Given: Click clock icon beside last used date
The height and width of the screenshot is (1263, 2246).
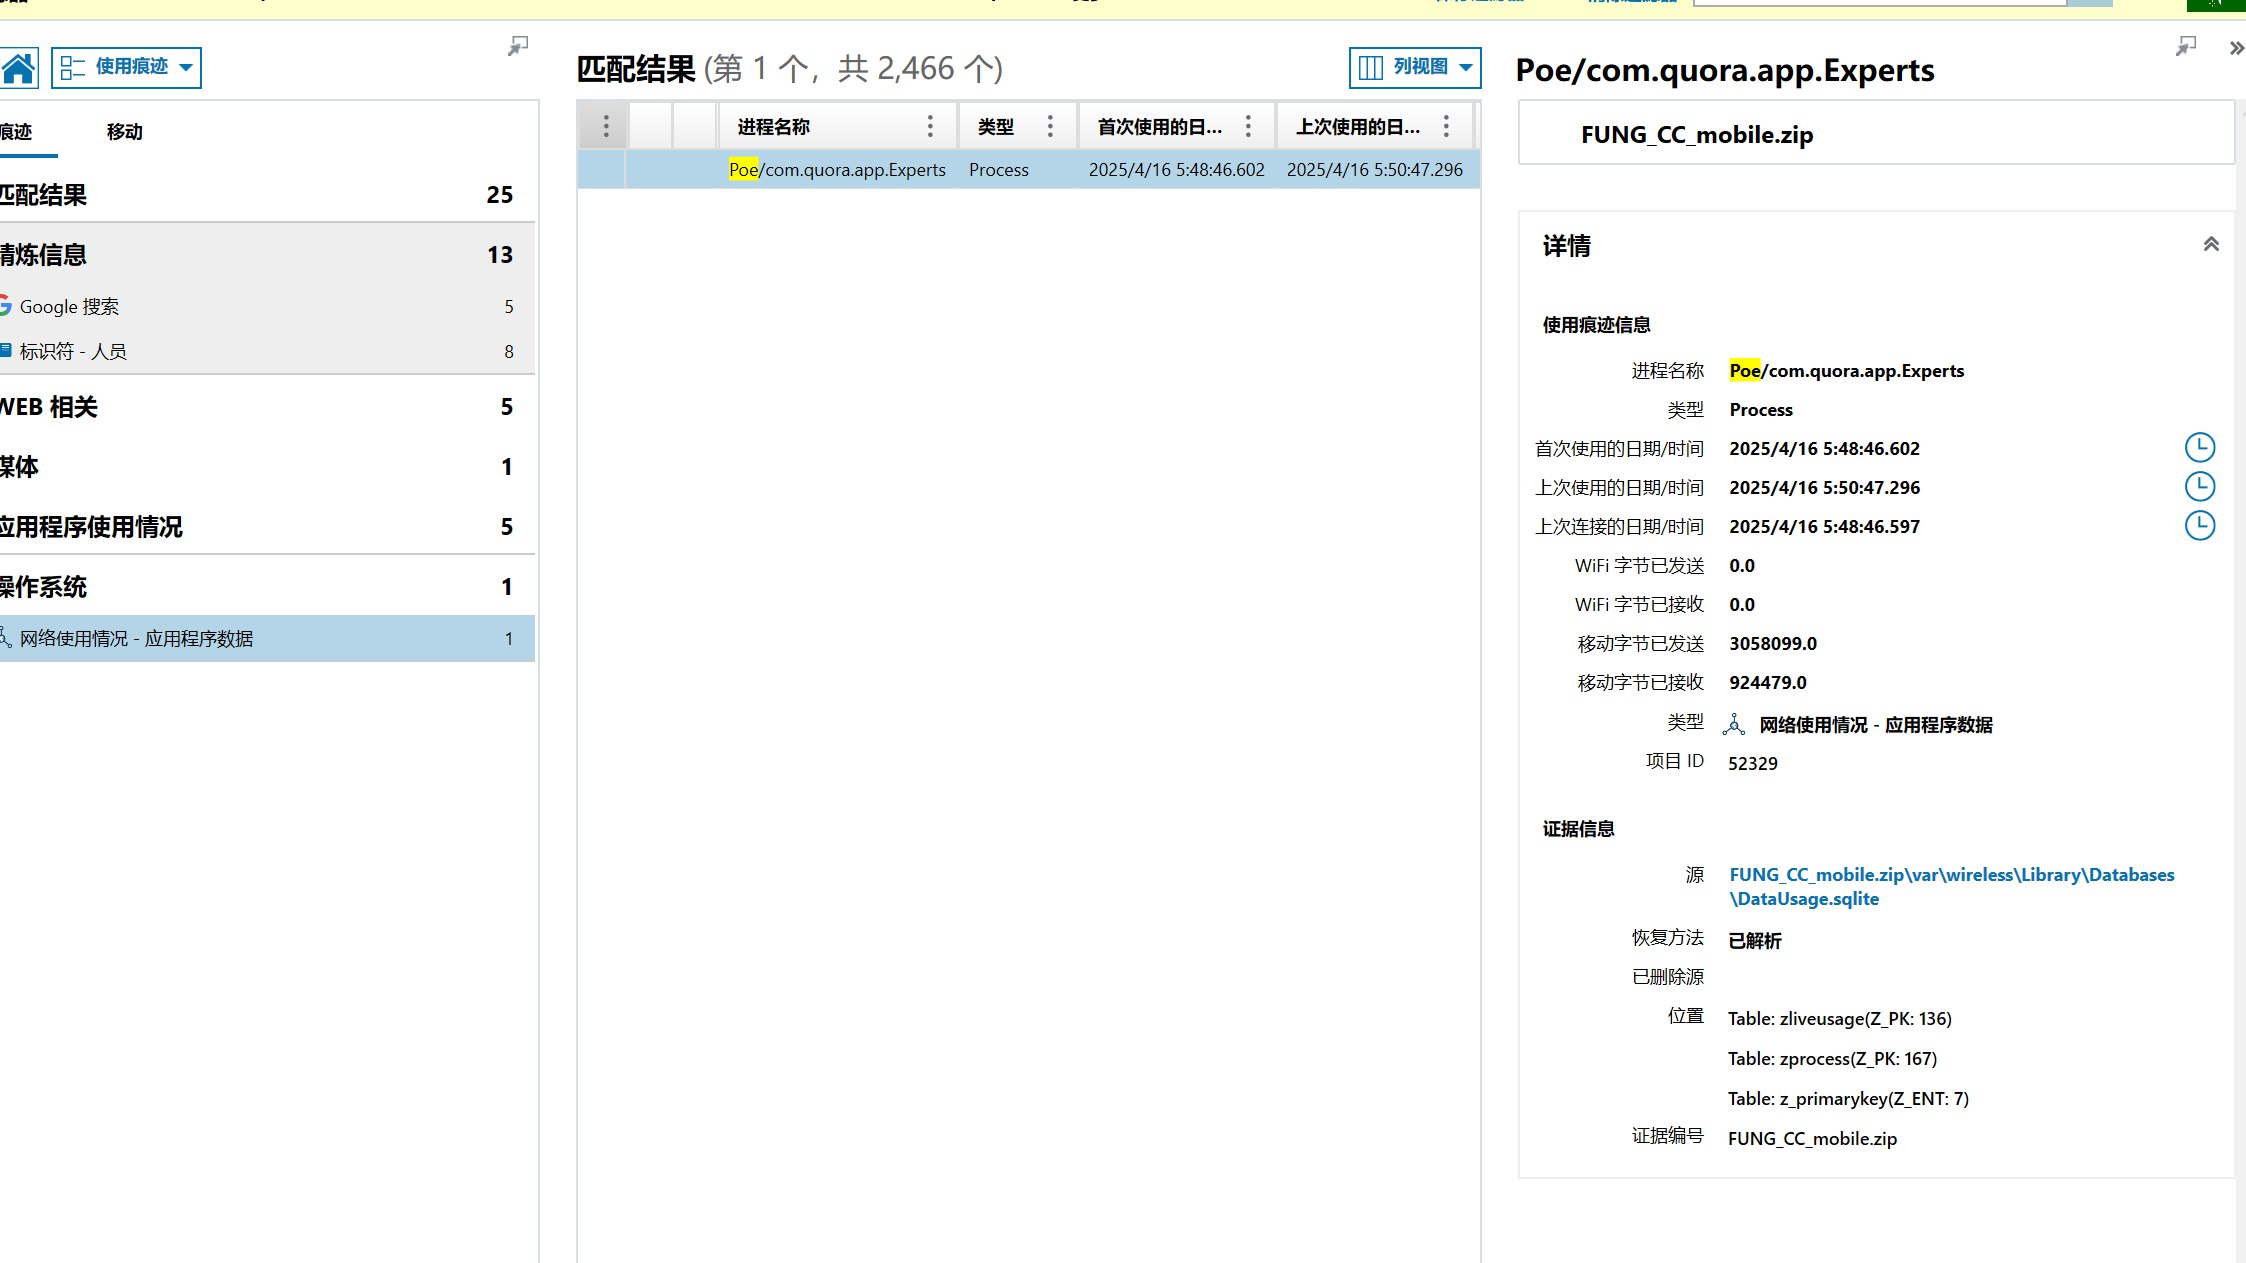Looking at the screenshot, I should pyautogui.click(x=2199, y=487).
